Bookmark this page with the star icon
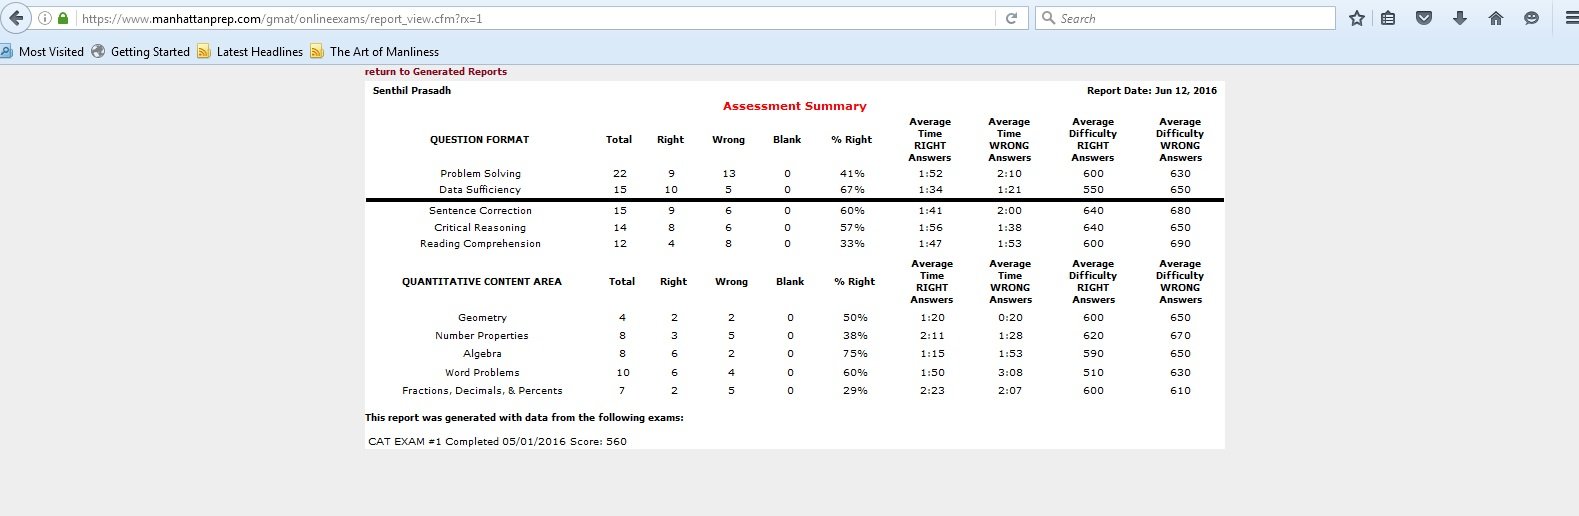Screen dimensions: 1579x516 click(x=1356, y=18)
